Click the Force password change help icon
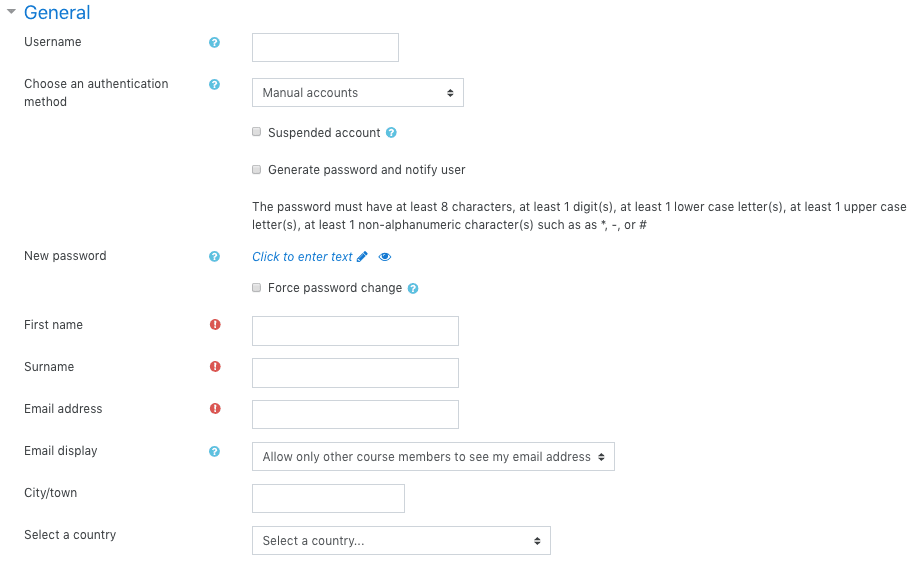The width and height of the screenshot is (918, 565). 413,288
